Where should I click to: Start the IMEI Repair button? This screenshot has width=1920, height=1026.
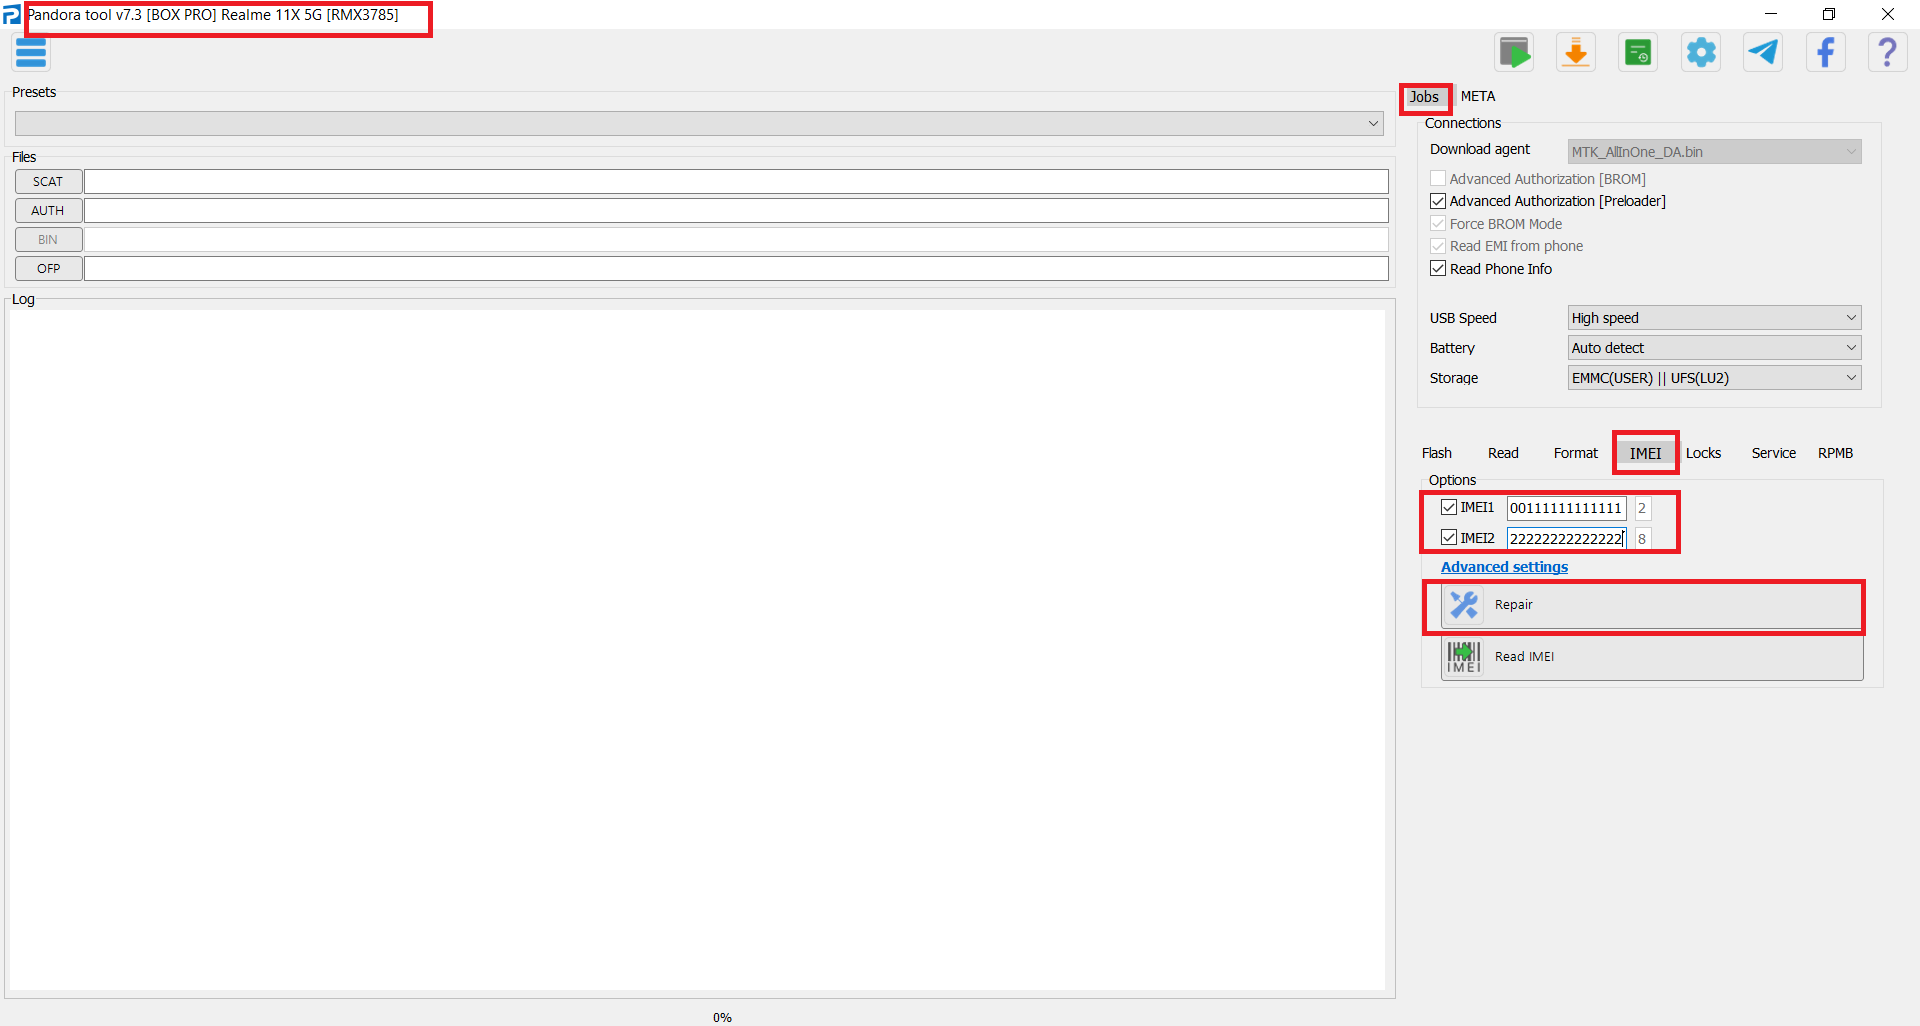click(1652, 605)
